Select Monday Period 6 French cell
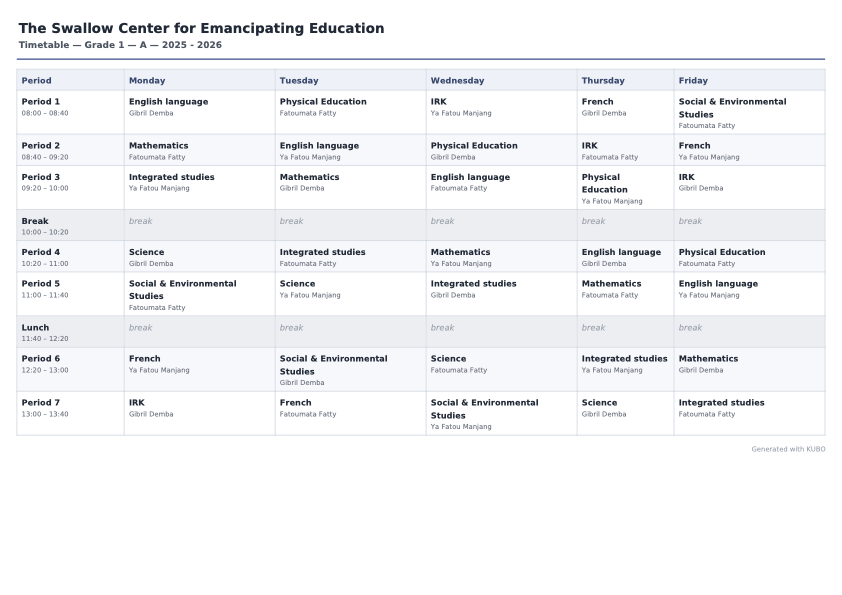This screenshot has width=842, height=595. (x=200, y=369)
